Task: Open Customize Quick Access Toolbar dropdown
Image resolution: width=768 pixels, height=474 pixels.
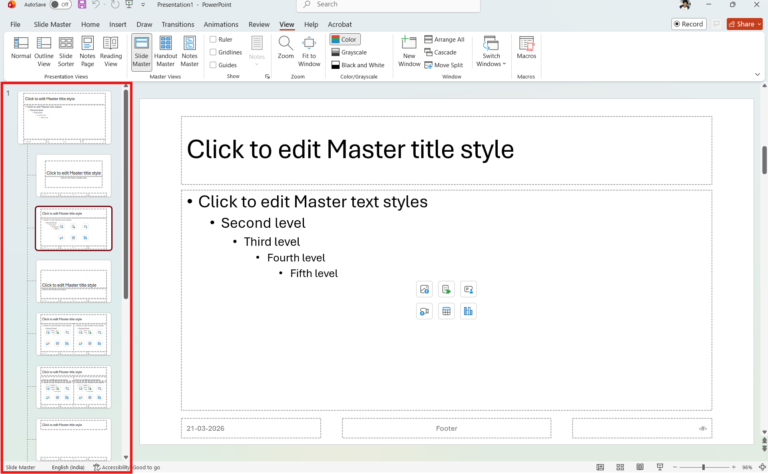Action: (x=143, y=4)
